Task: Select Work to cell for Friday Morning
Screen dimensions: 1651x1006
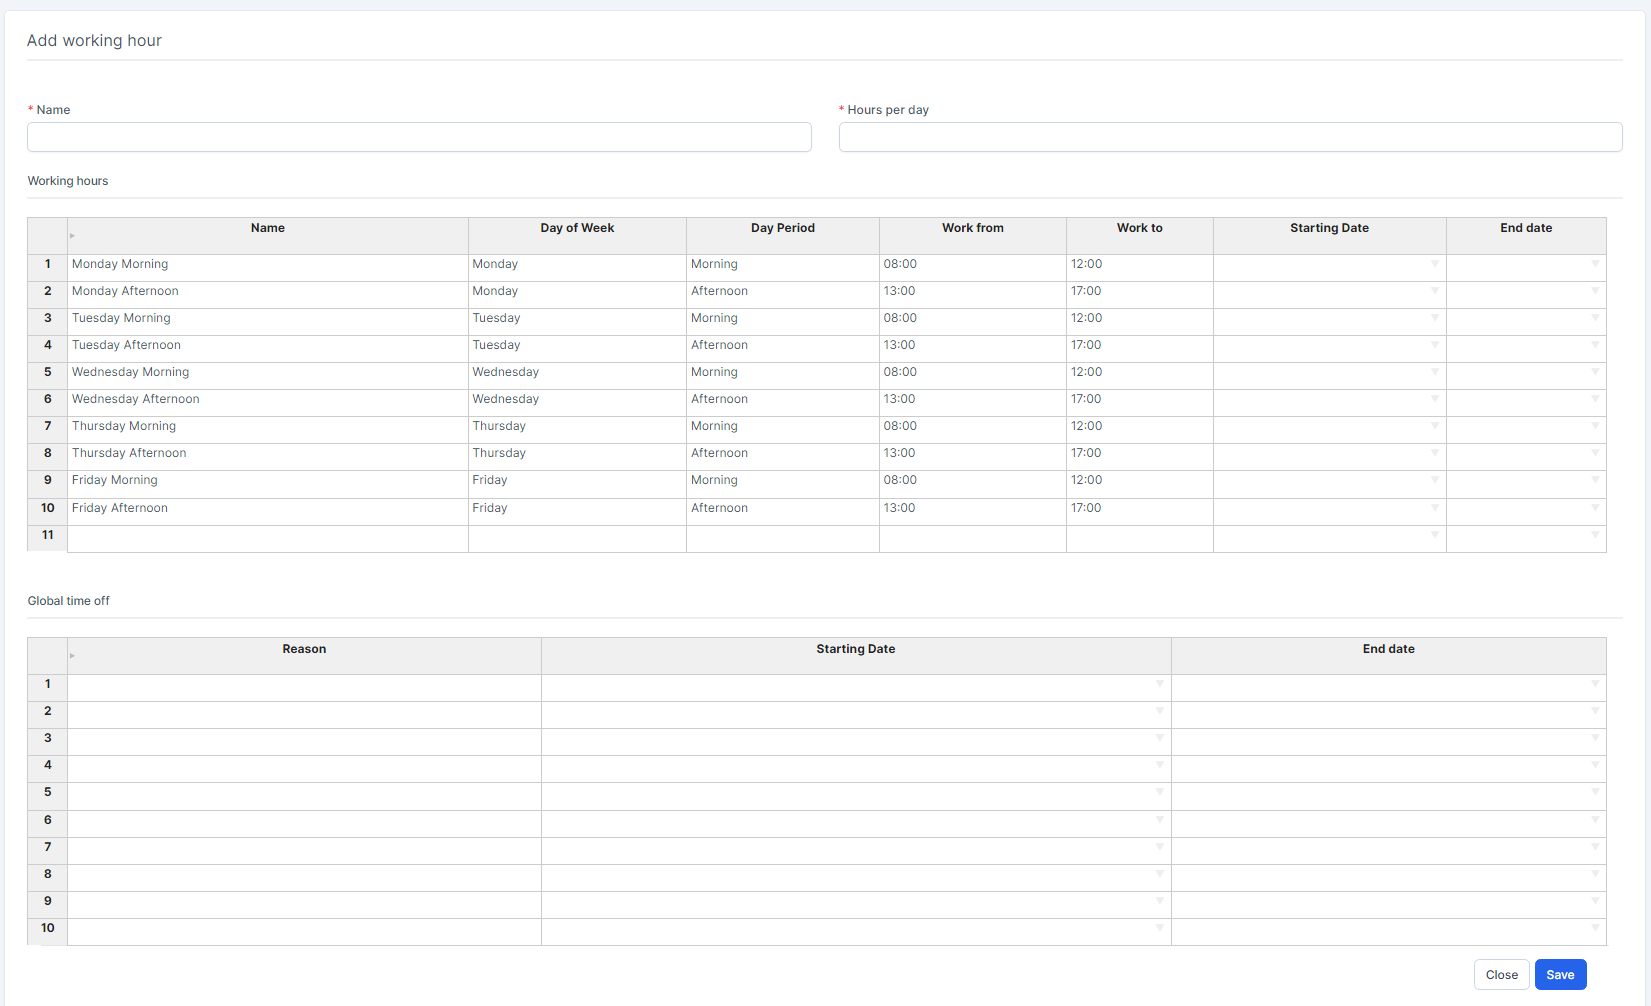Action: (1139, 480)
